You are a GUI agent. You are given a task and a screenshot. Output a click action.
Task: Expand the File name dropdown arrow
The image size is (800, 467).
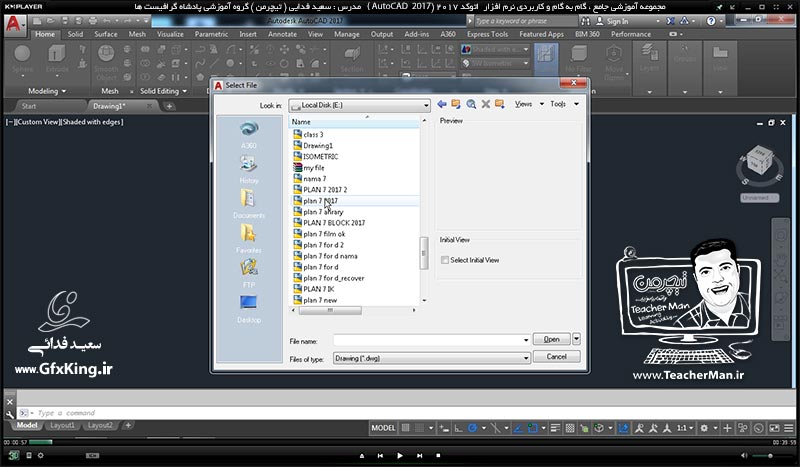click(526, 340)
